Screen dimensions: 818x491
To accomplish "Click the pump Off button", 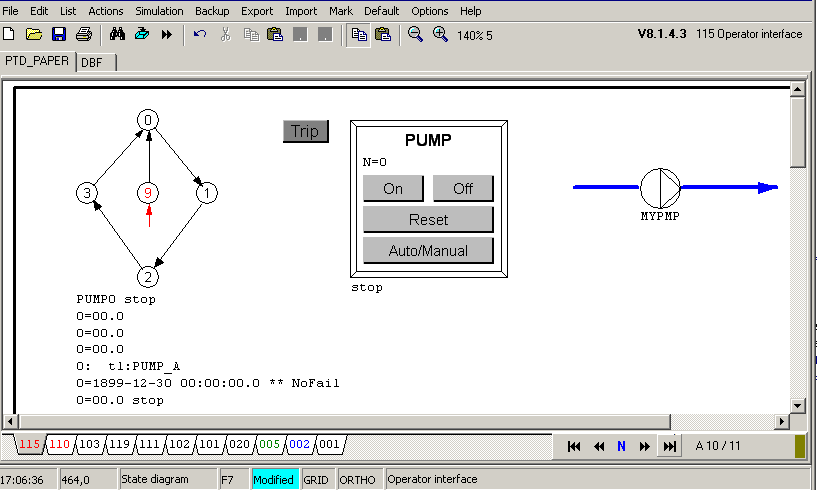I will pyautogui.click(x=463, y=188).
